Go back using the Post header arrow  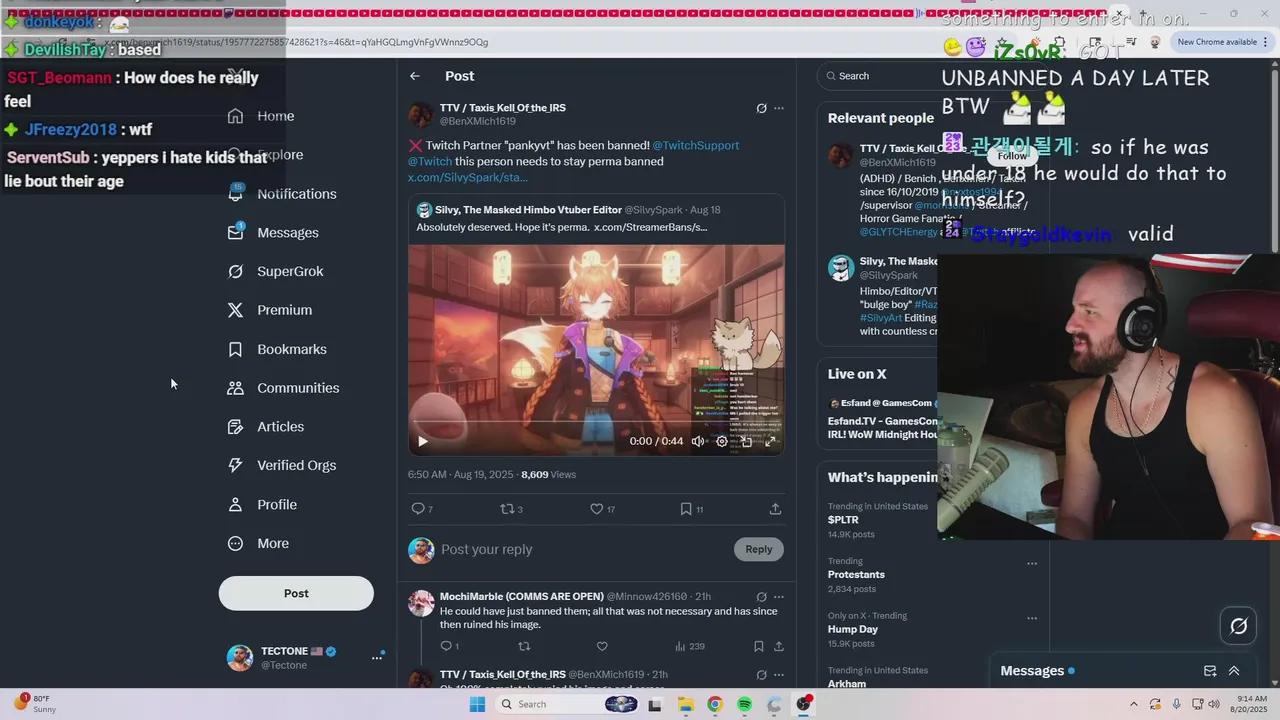coord(414,76)
